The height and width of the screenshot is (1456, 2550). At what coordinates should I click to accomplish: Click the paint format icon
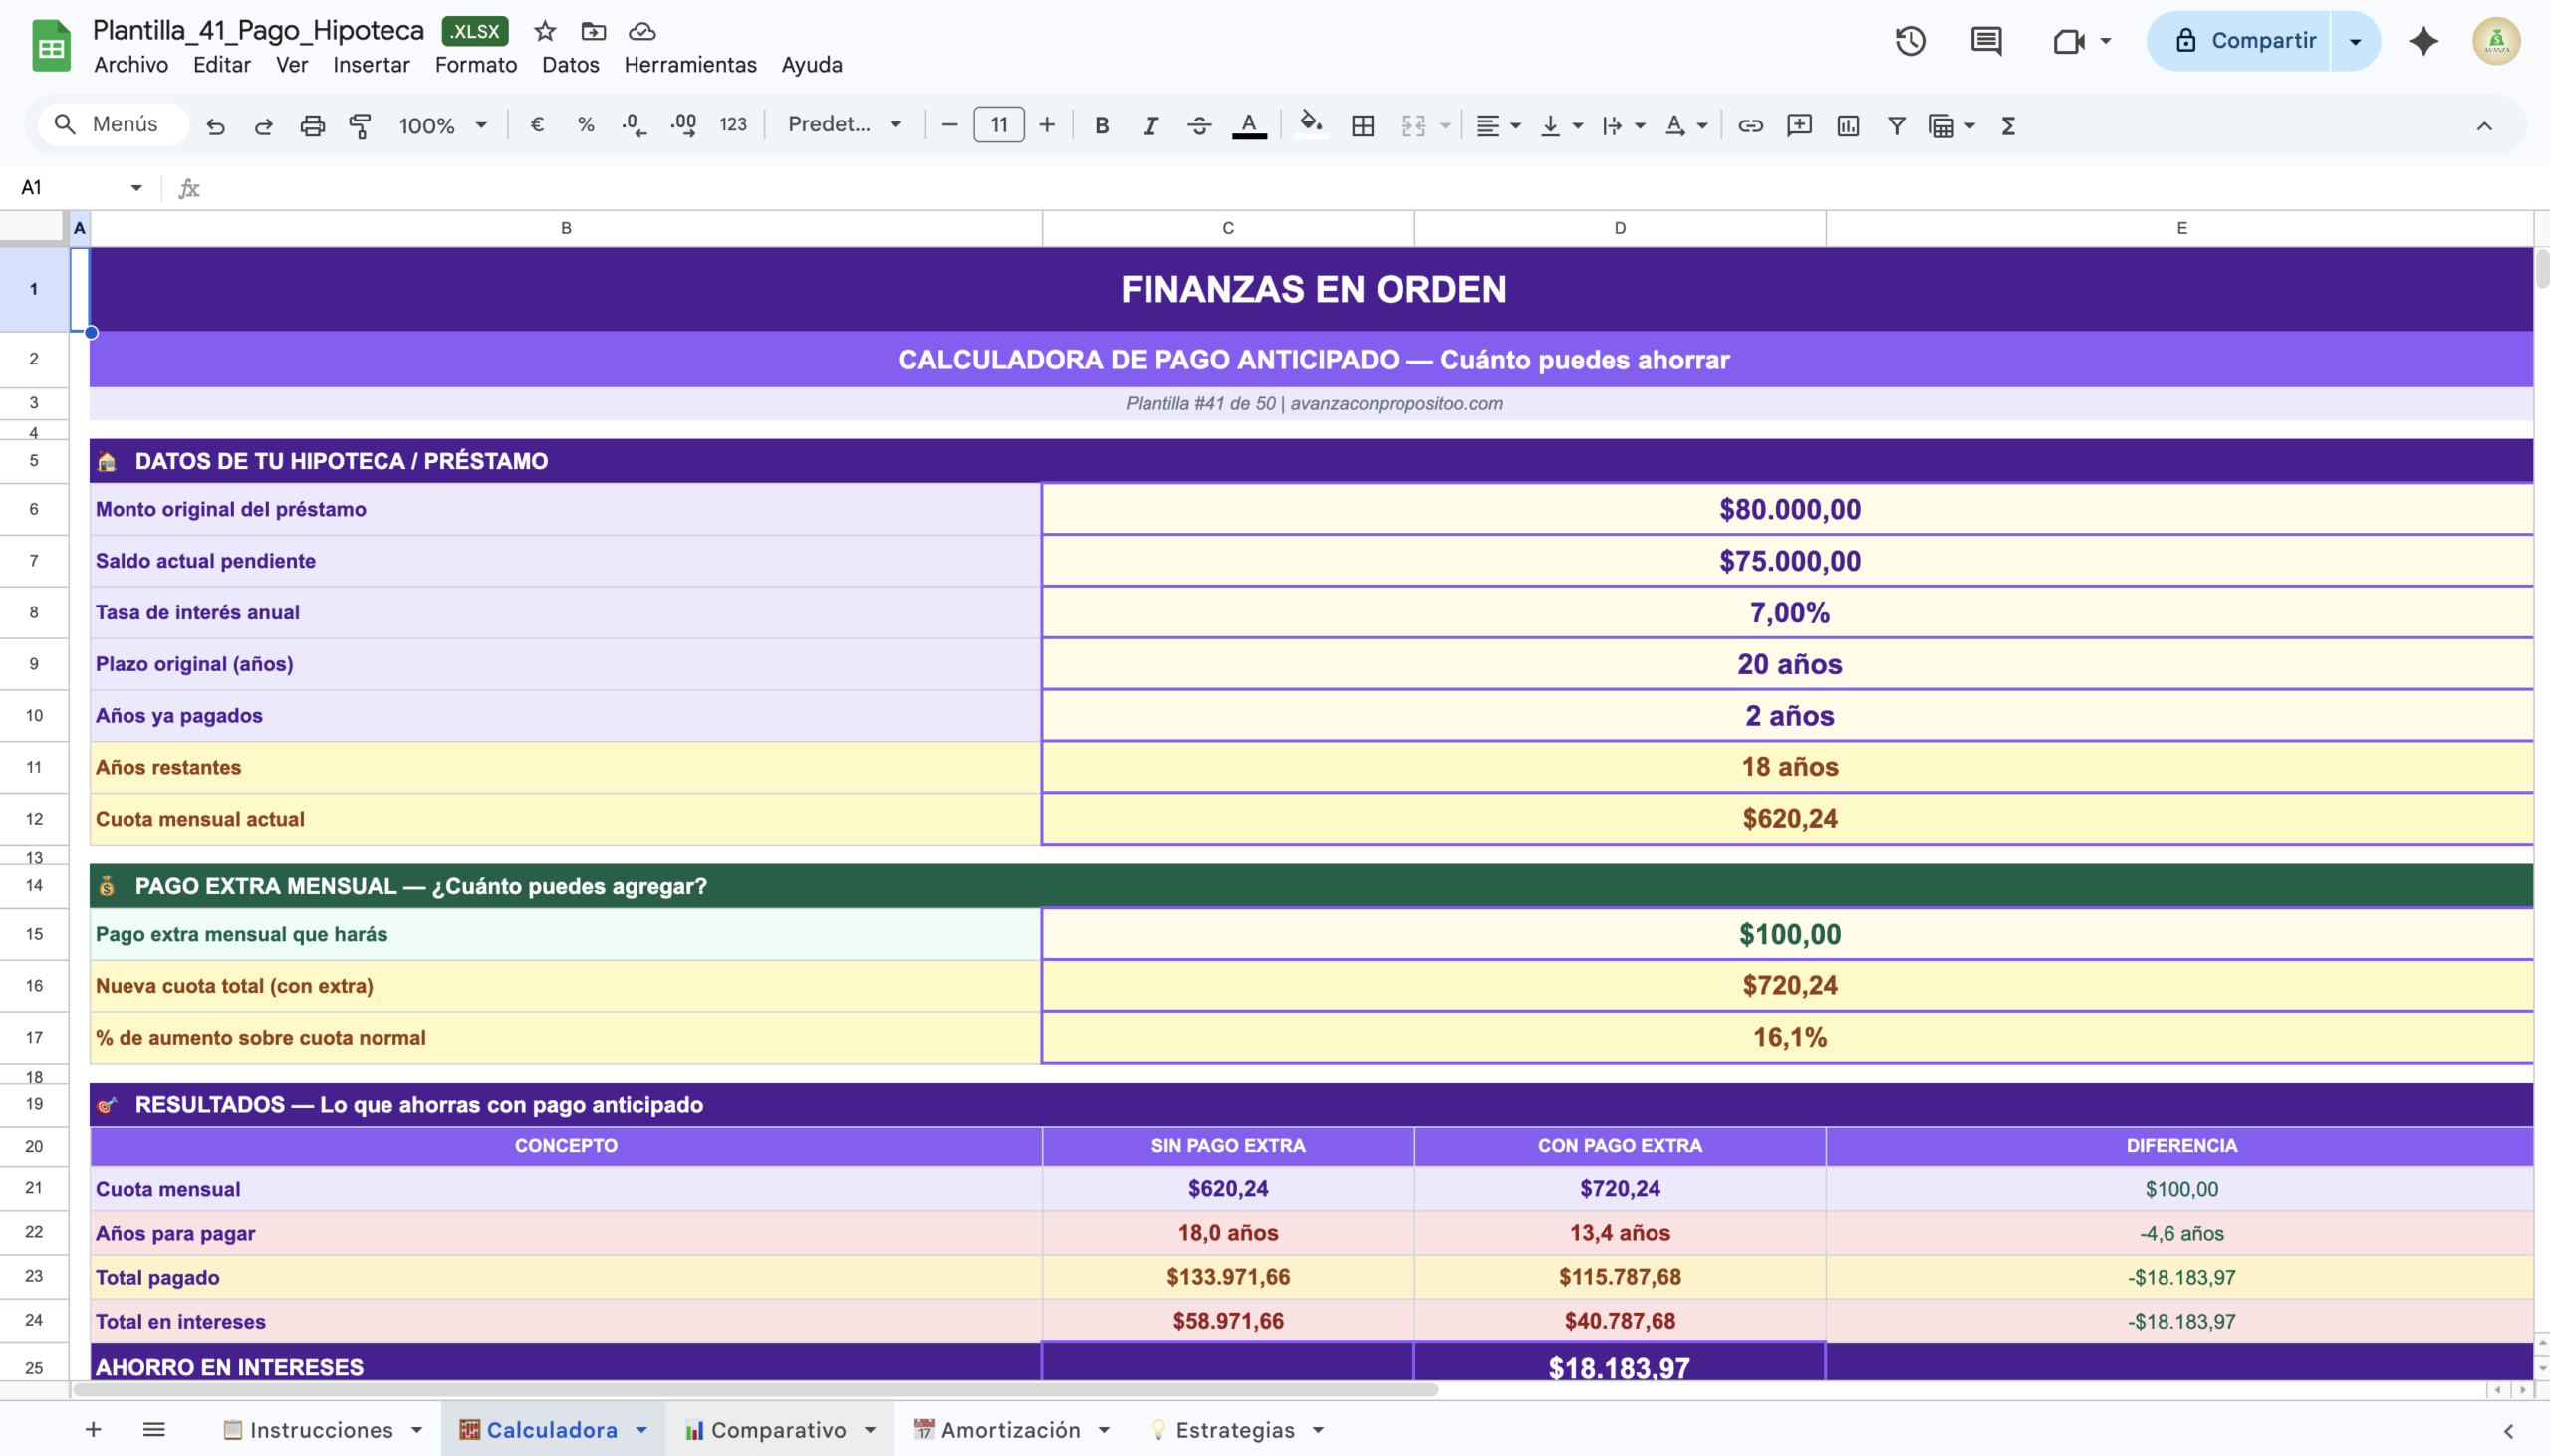(360, 126)
